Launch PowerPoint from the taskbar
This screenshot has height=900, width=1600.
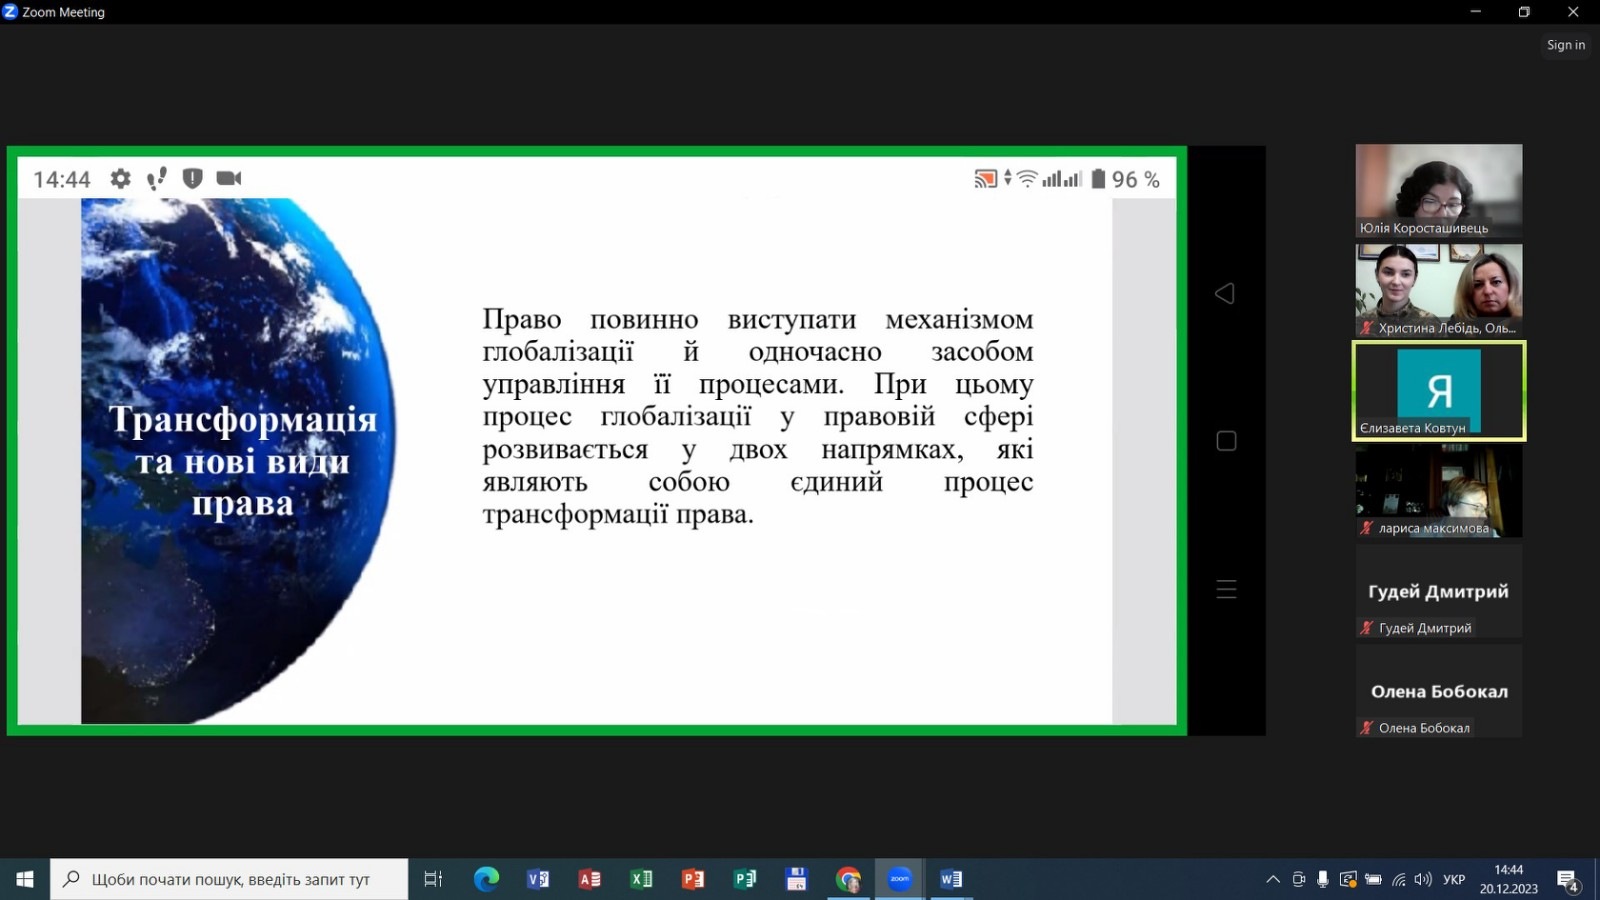tap(692, 879)
